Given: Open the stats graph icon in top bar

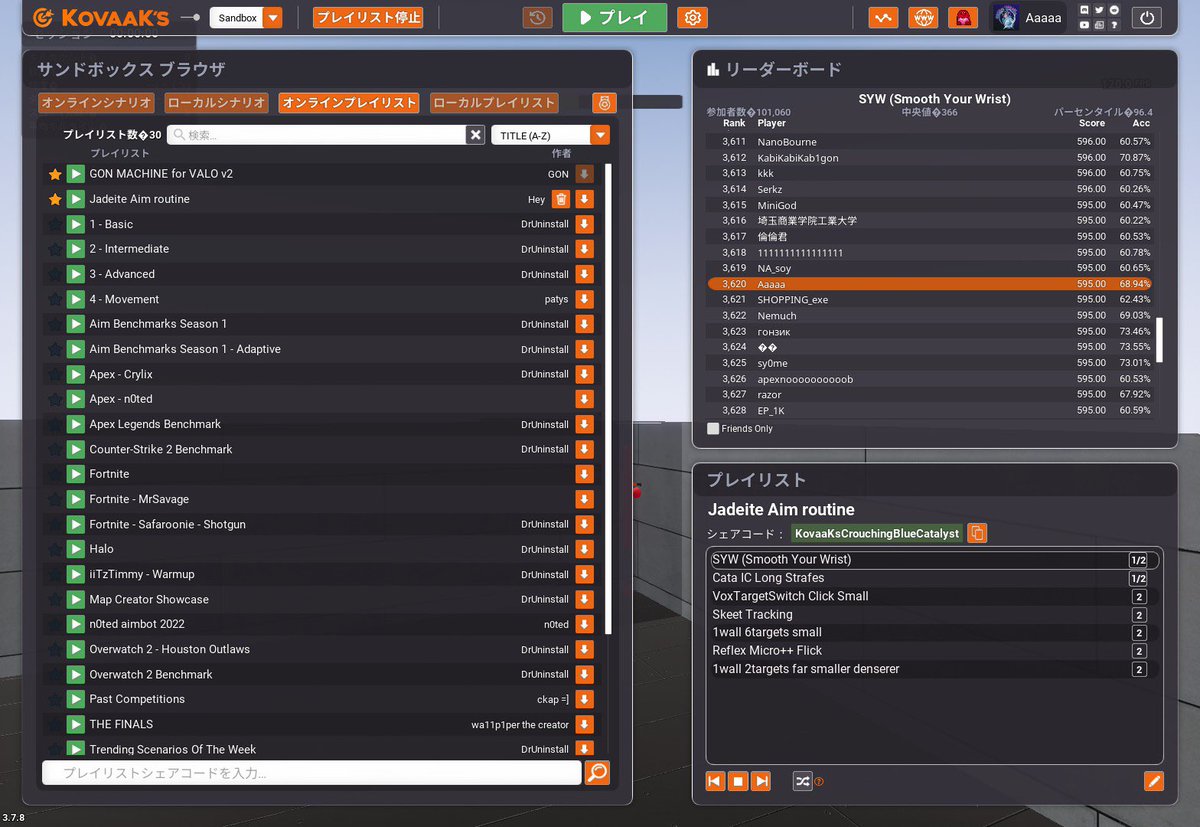Looking at the screenshot, I should (x=883, y=18).
